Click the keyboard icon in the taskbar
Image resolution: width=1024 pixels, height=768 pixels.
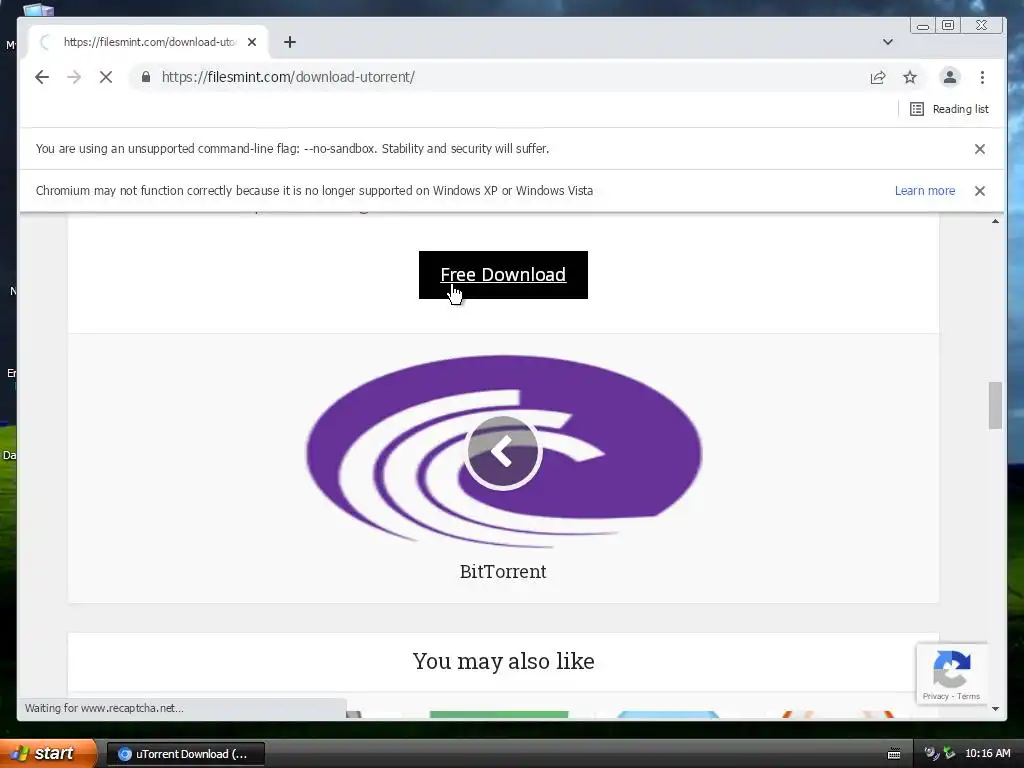tap(894, 754)
